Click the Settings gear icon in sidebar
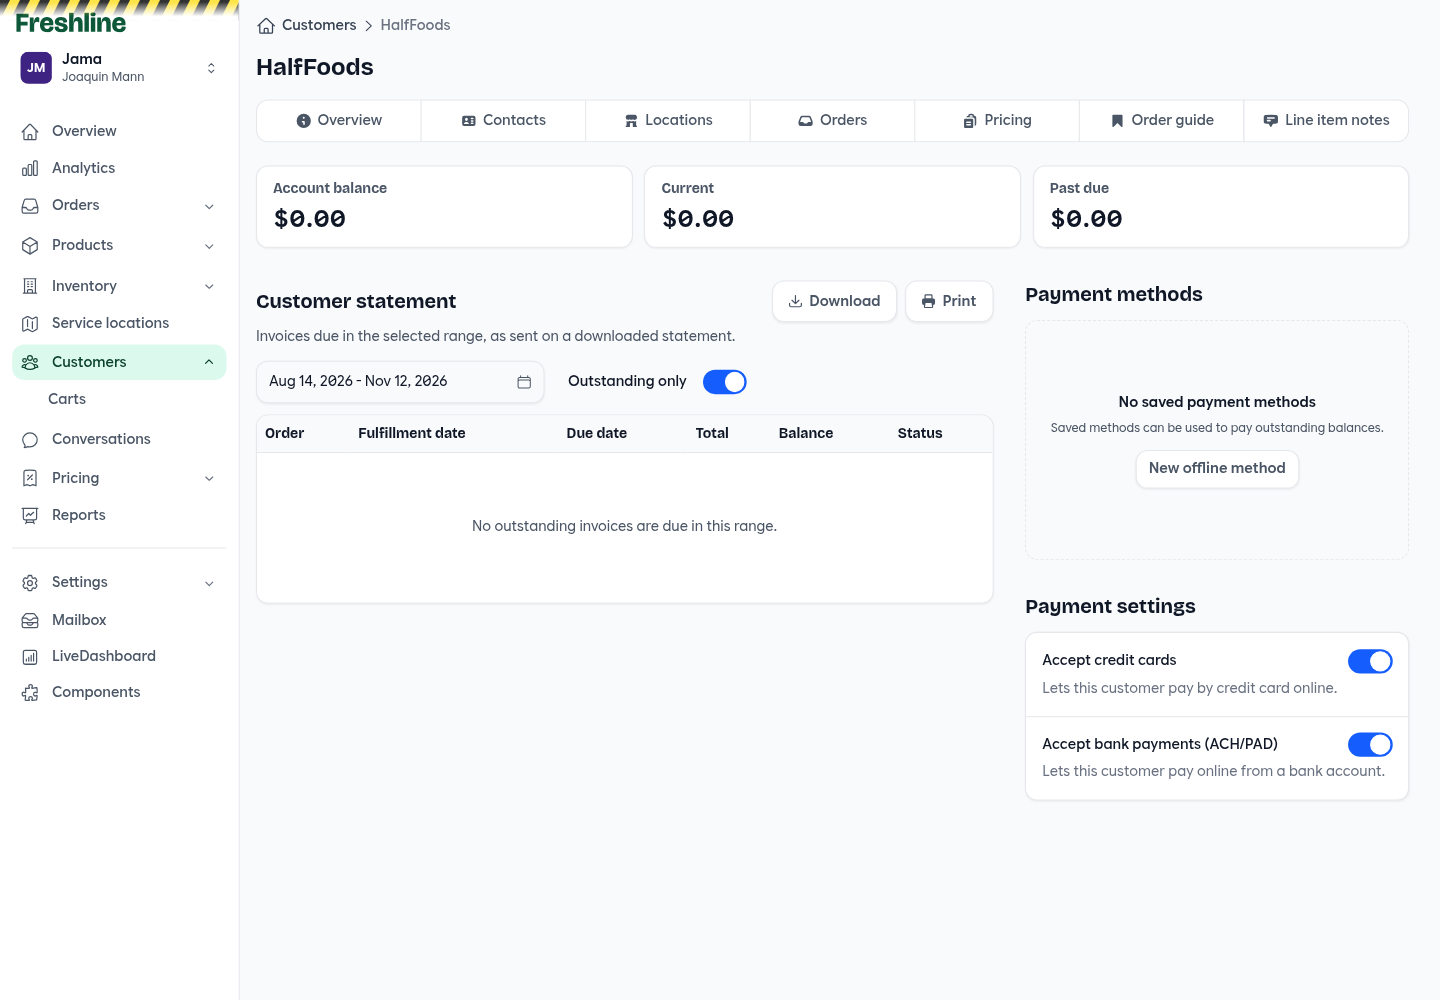Viewport: 1440px width, 1000px height. pos(30,583)
